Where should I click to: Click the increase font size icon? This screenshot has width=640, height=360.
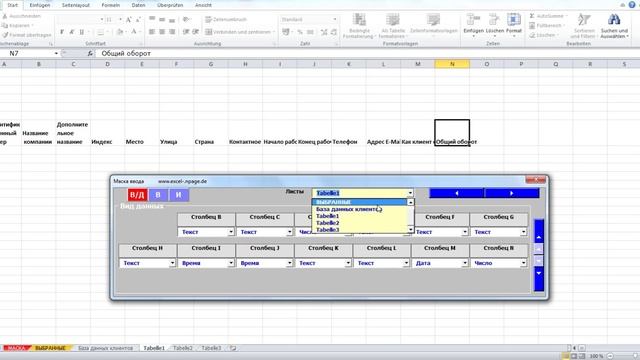[x=129, y=20]
